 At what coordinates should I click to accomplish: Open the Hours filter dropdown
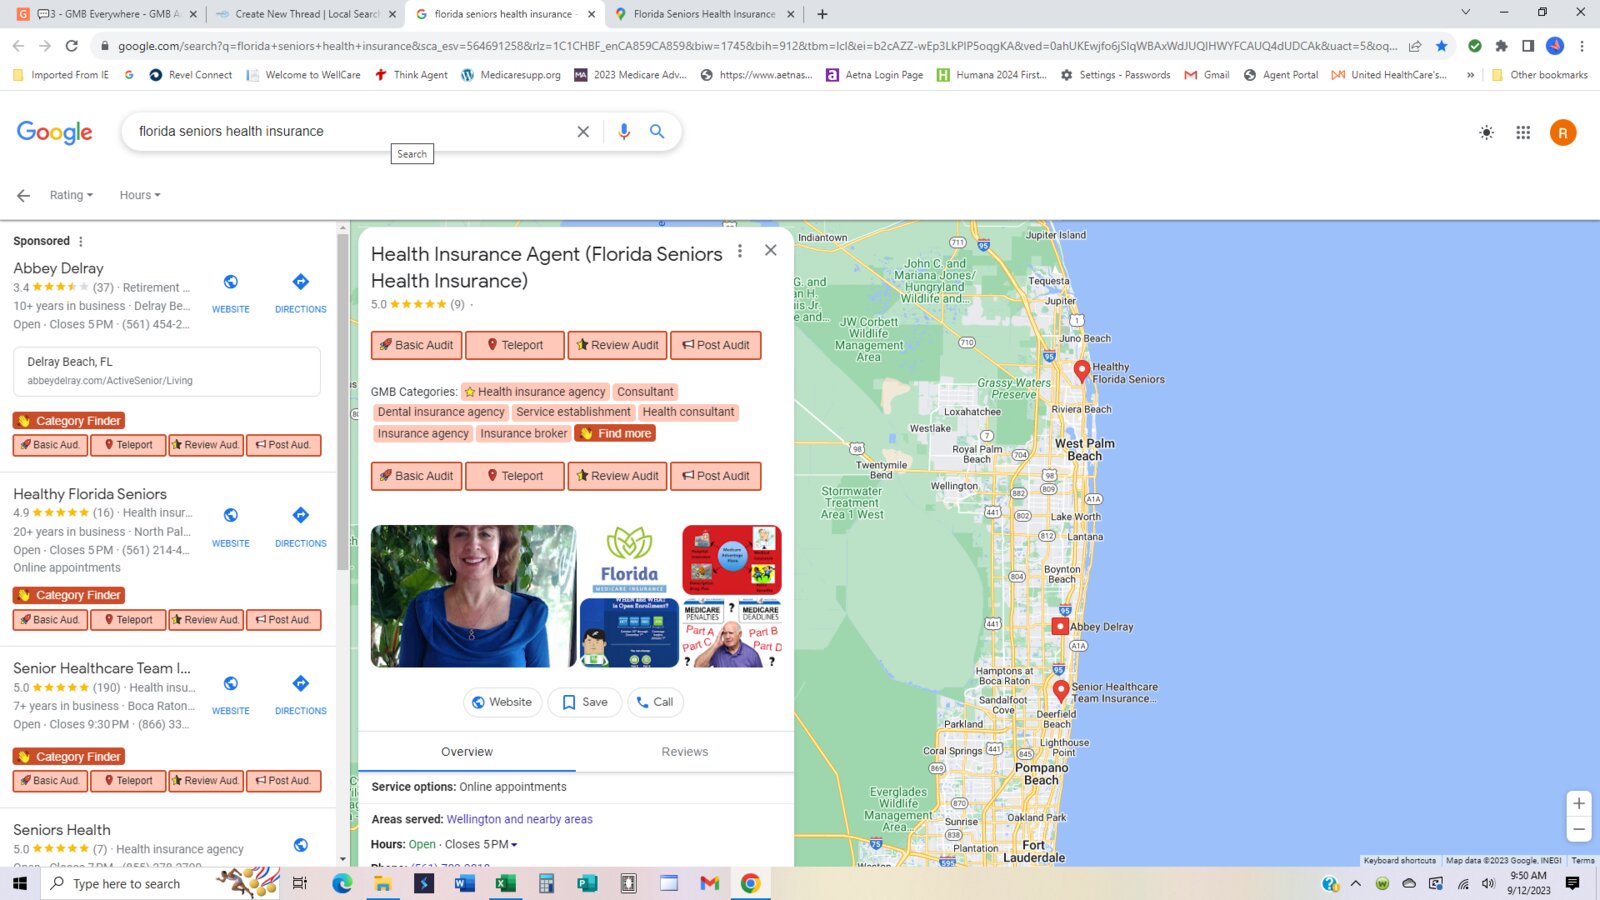(140, 195)
